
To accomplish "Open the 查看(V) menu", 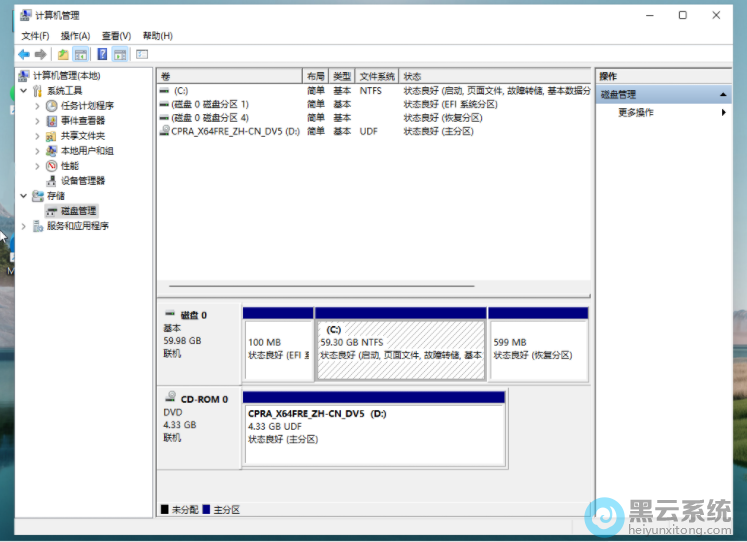I will pos(116,36).
